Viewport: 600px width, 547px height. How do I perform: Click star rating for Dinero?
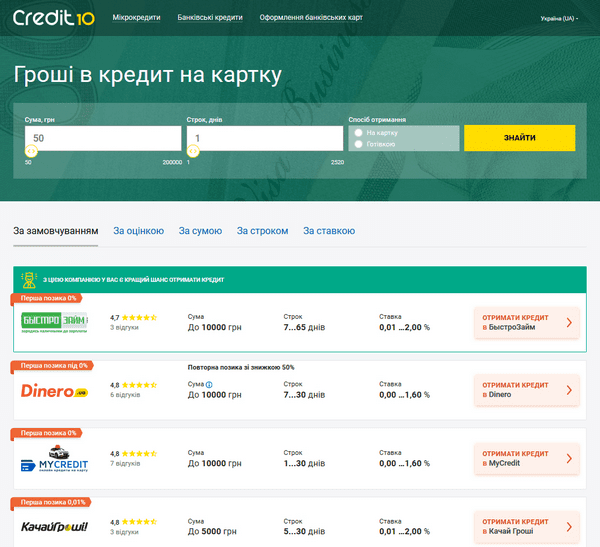[x=139, y=385]
